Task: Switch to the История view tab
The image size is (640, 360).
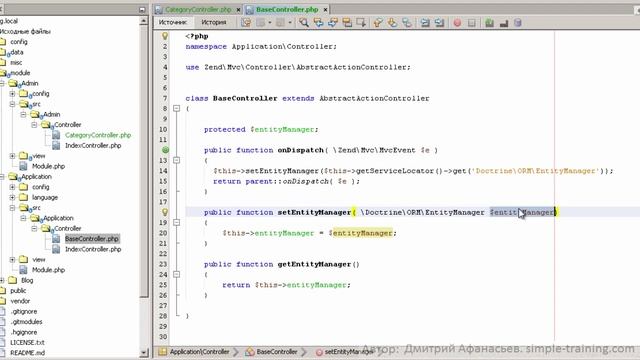Action: pos(213,22)
